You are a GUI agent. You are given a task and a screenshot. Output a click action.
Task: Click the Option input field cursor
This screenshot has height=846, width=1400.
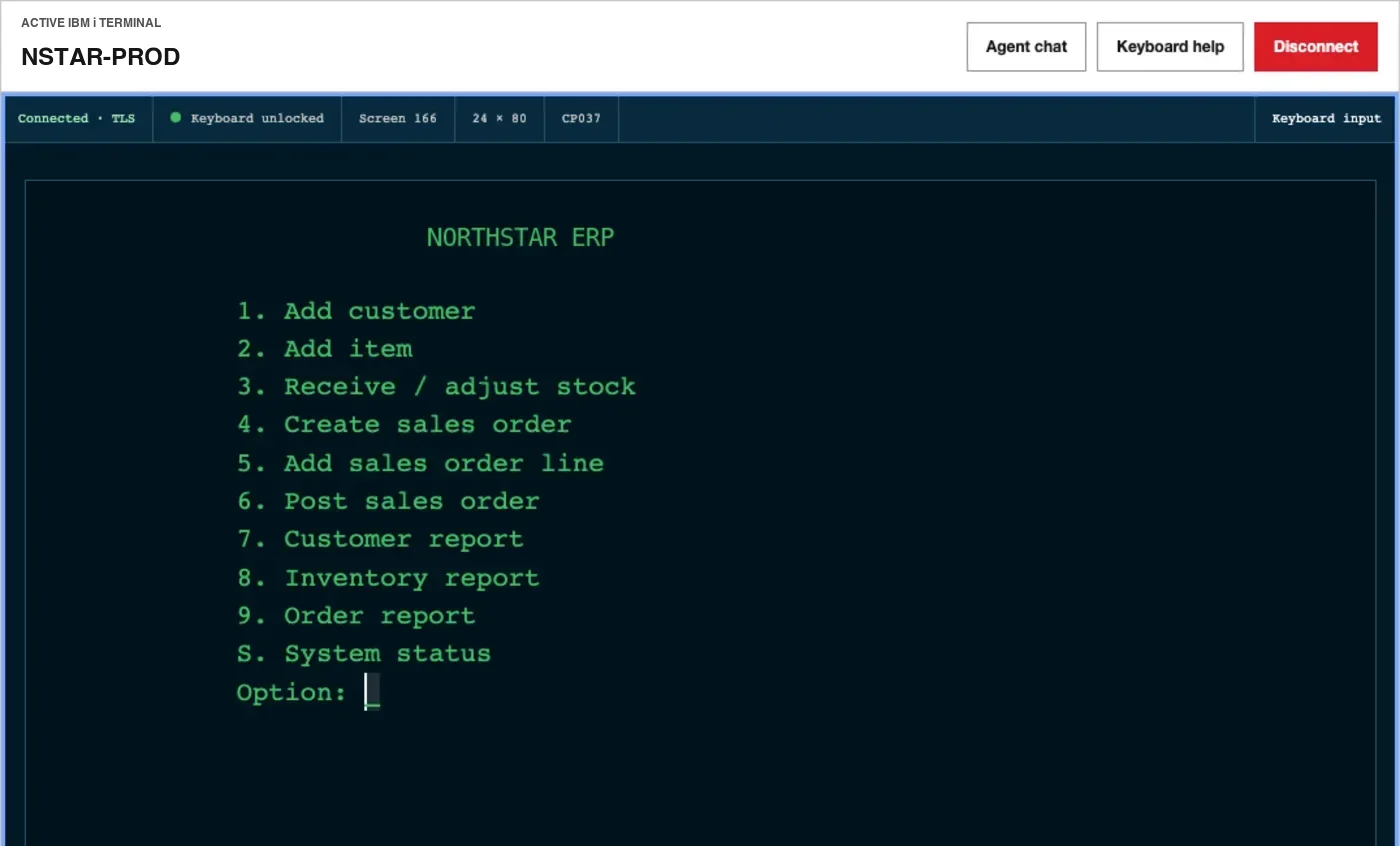pos(372,692)
